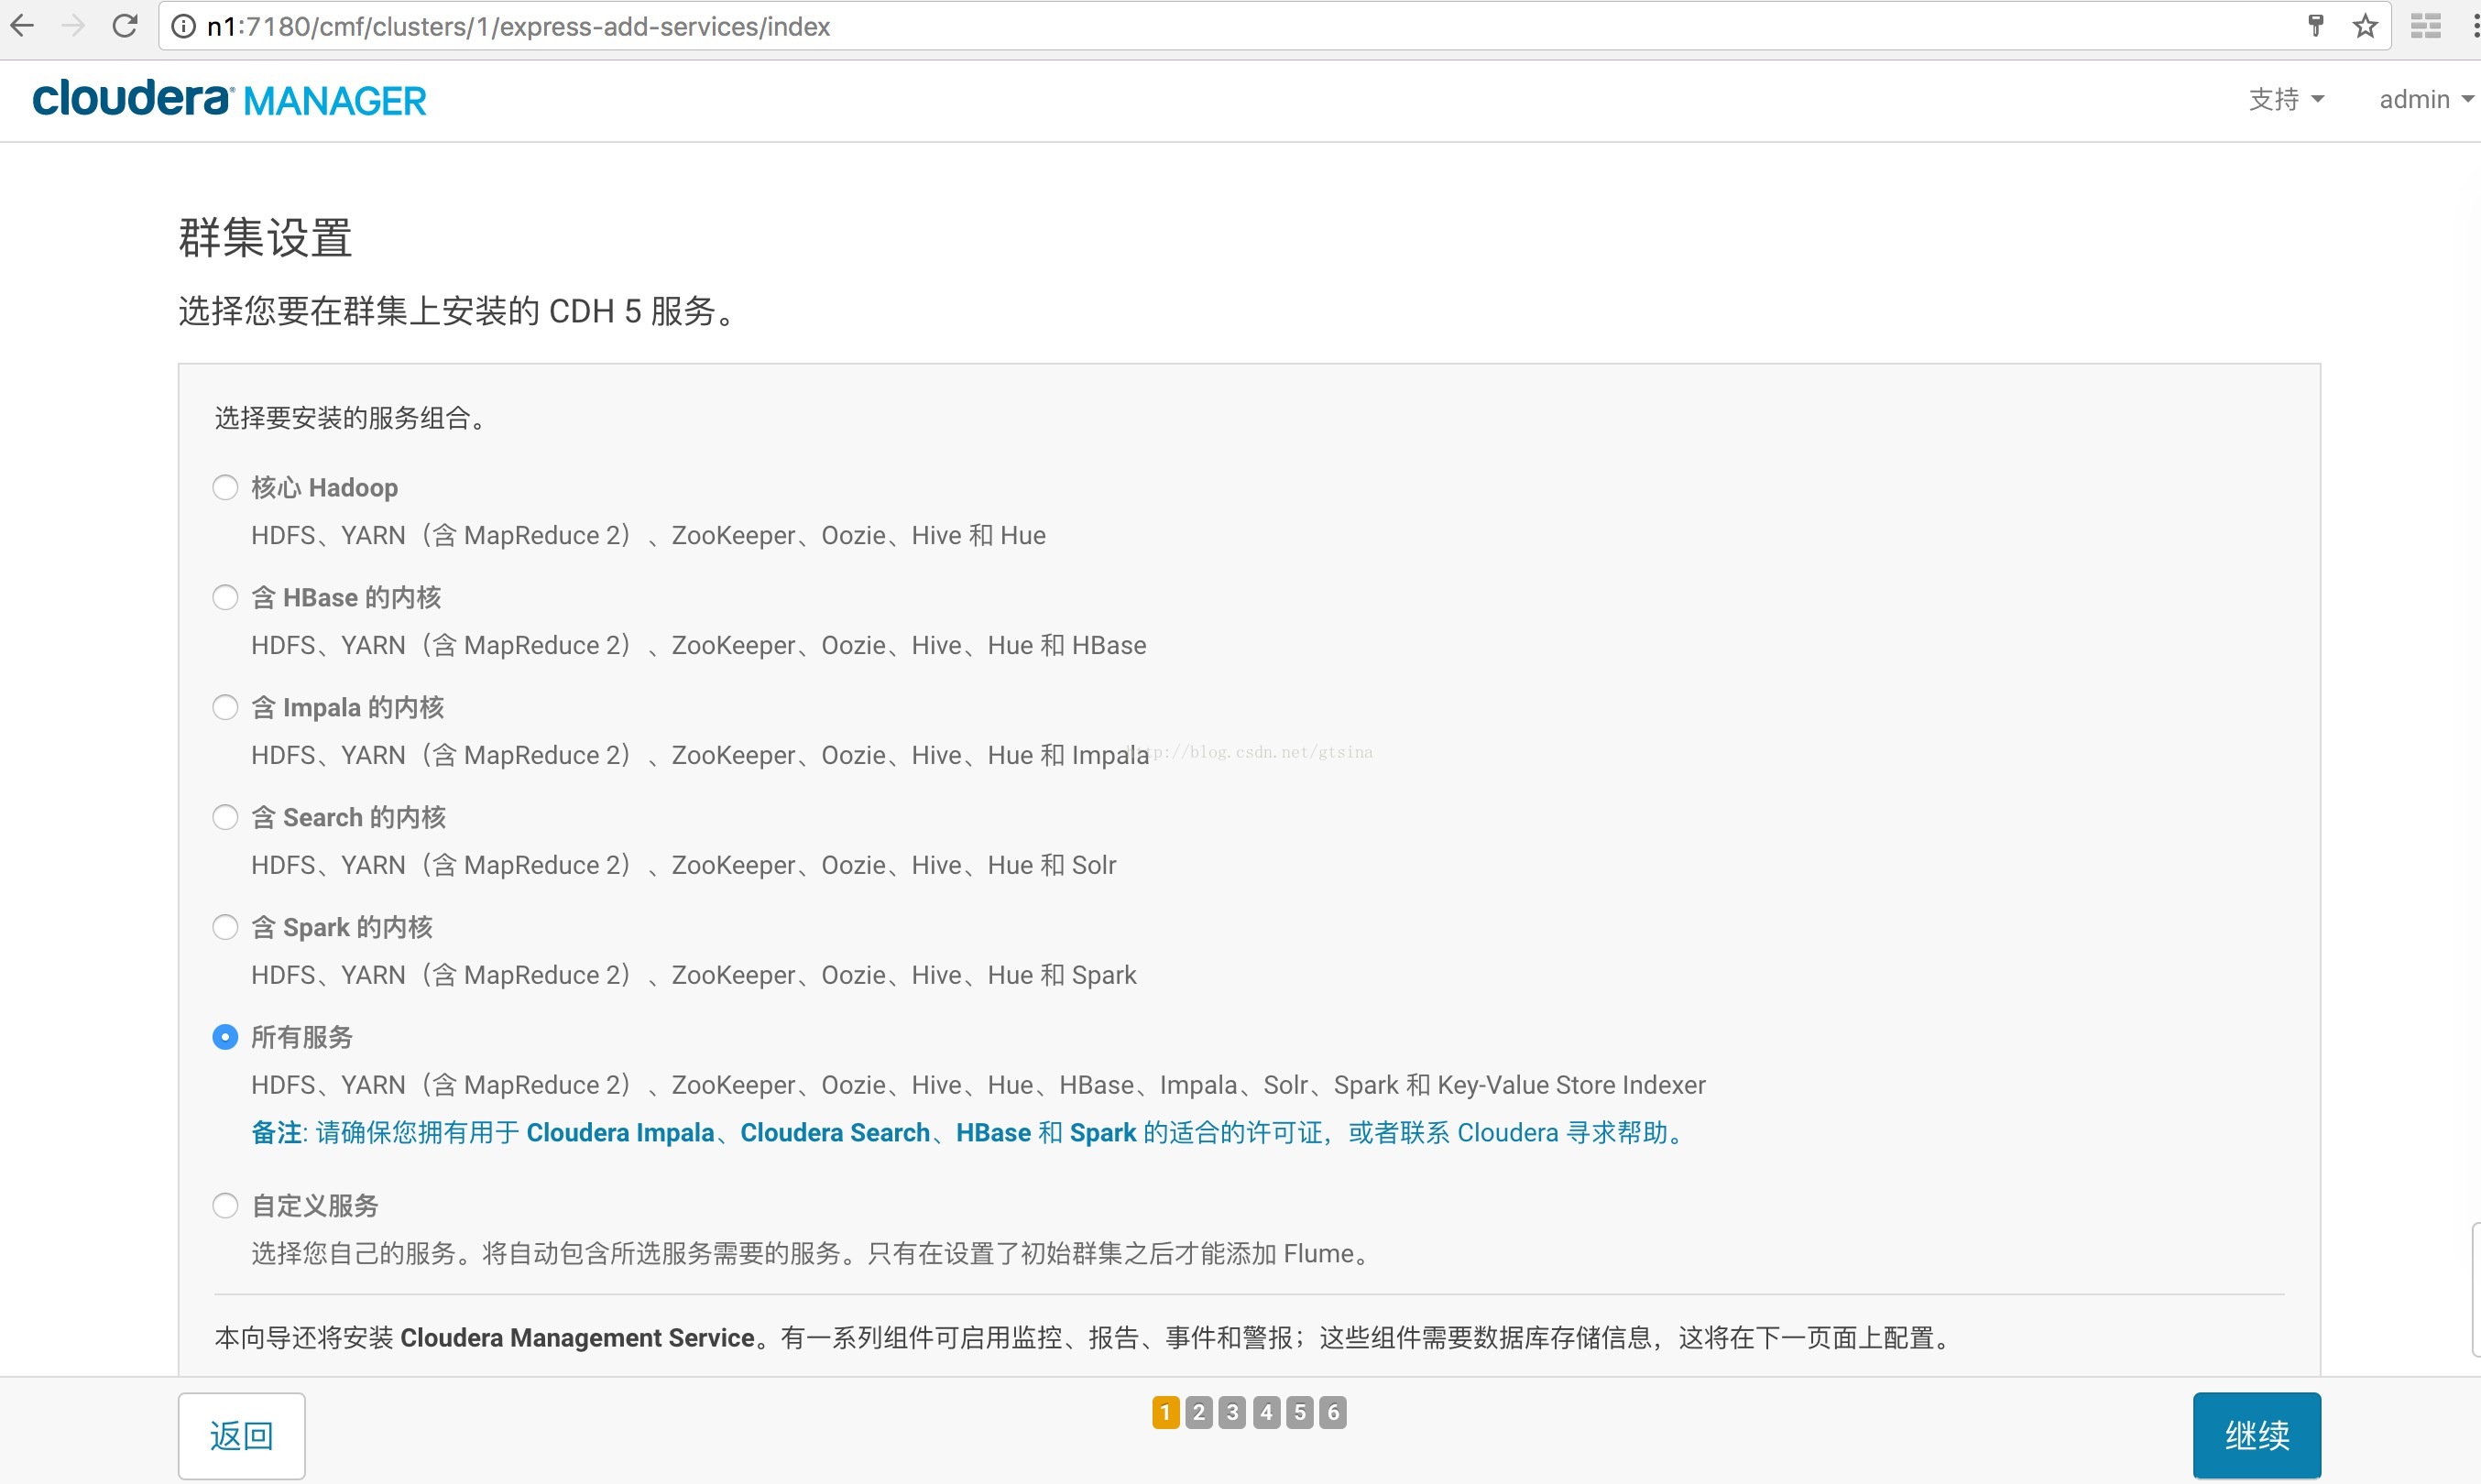The image size is (2481, 1484).
Task: Reload the page with refresh icon
Action: click(125, 26)
